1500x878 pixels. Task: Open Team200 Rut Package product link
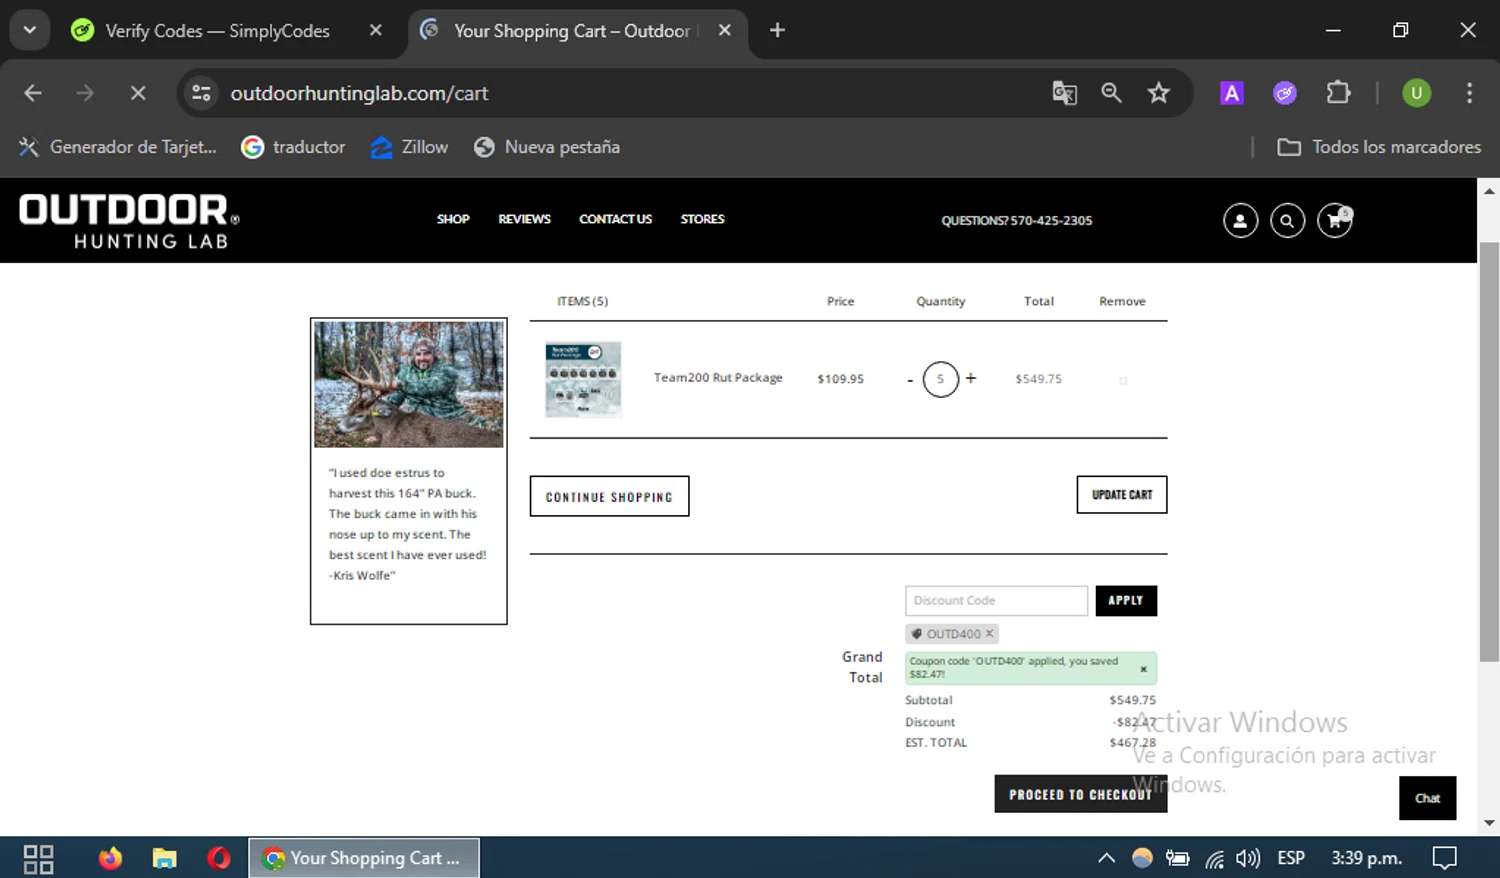[718, 378]
